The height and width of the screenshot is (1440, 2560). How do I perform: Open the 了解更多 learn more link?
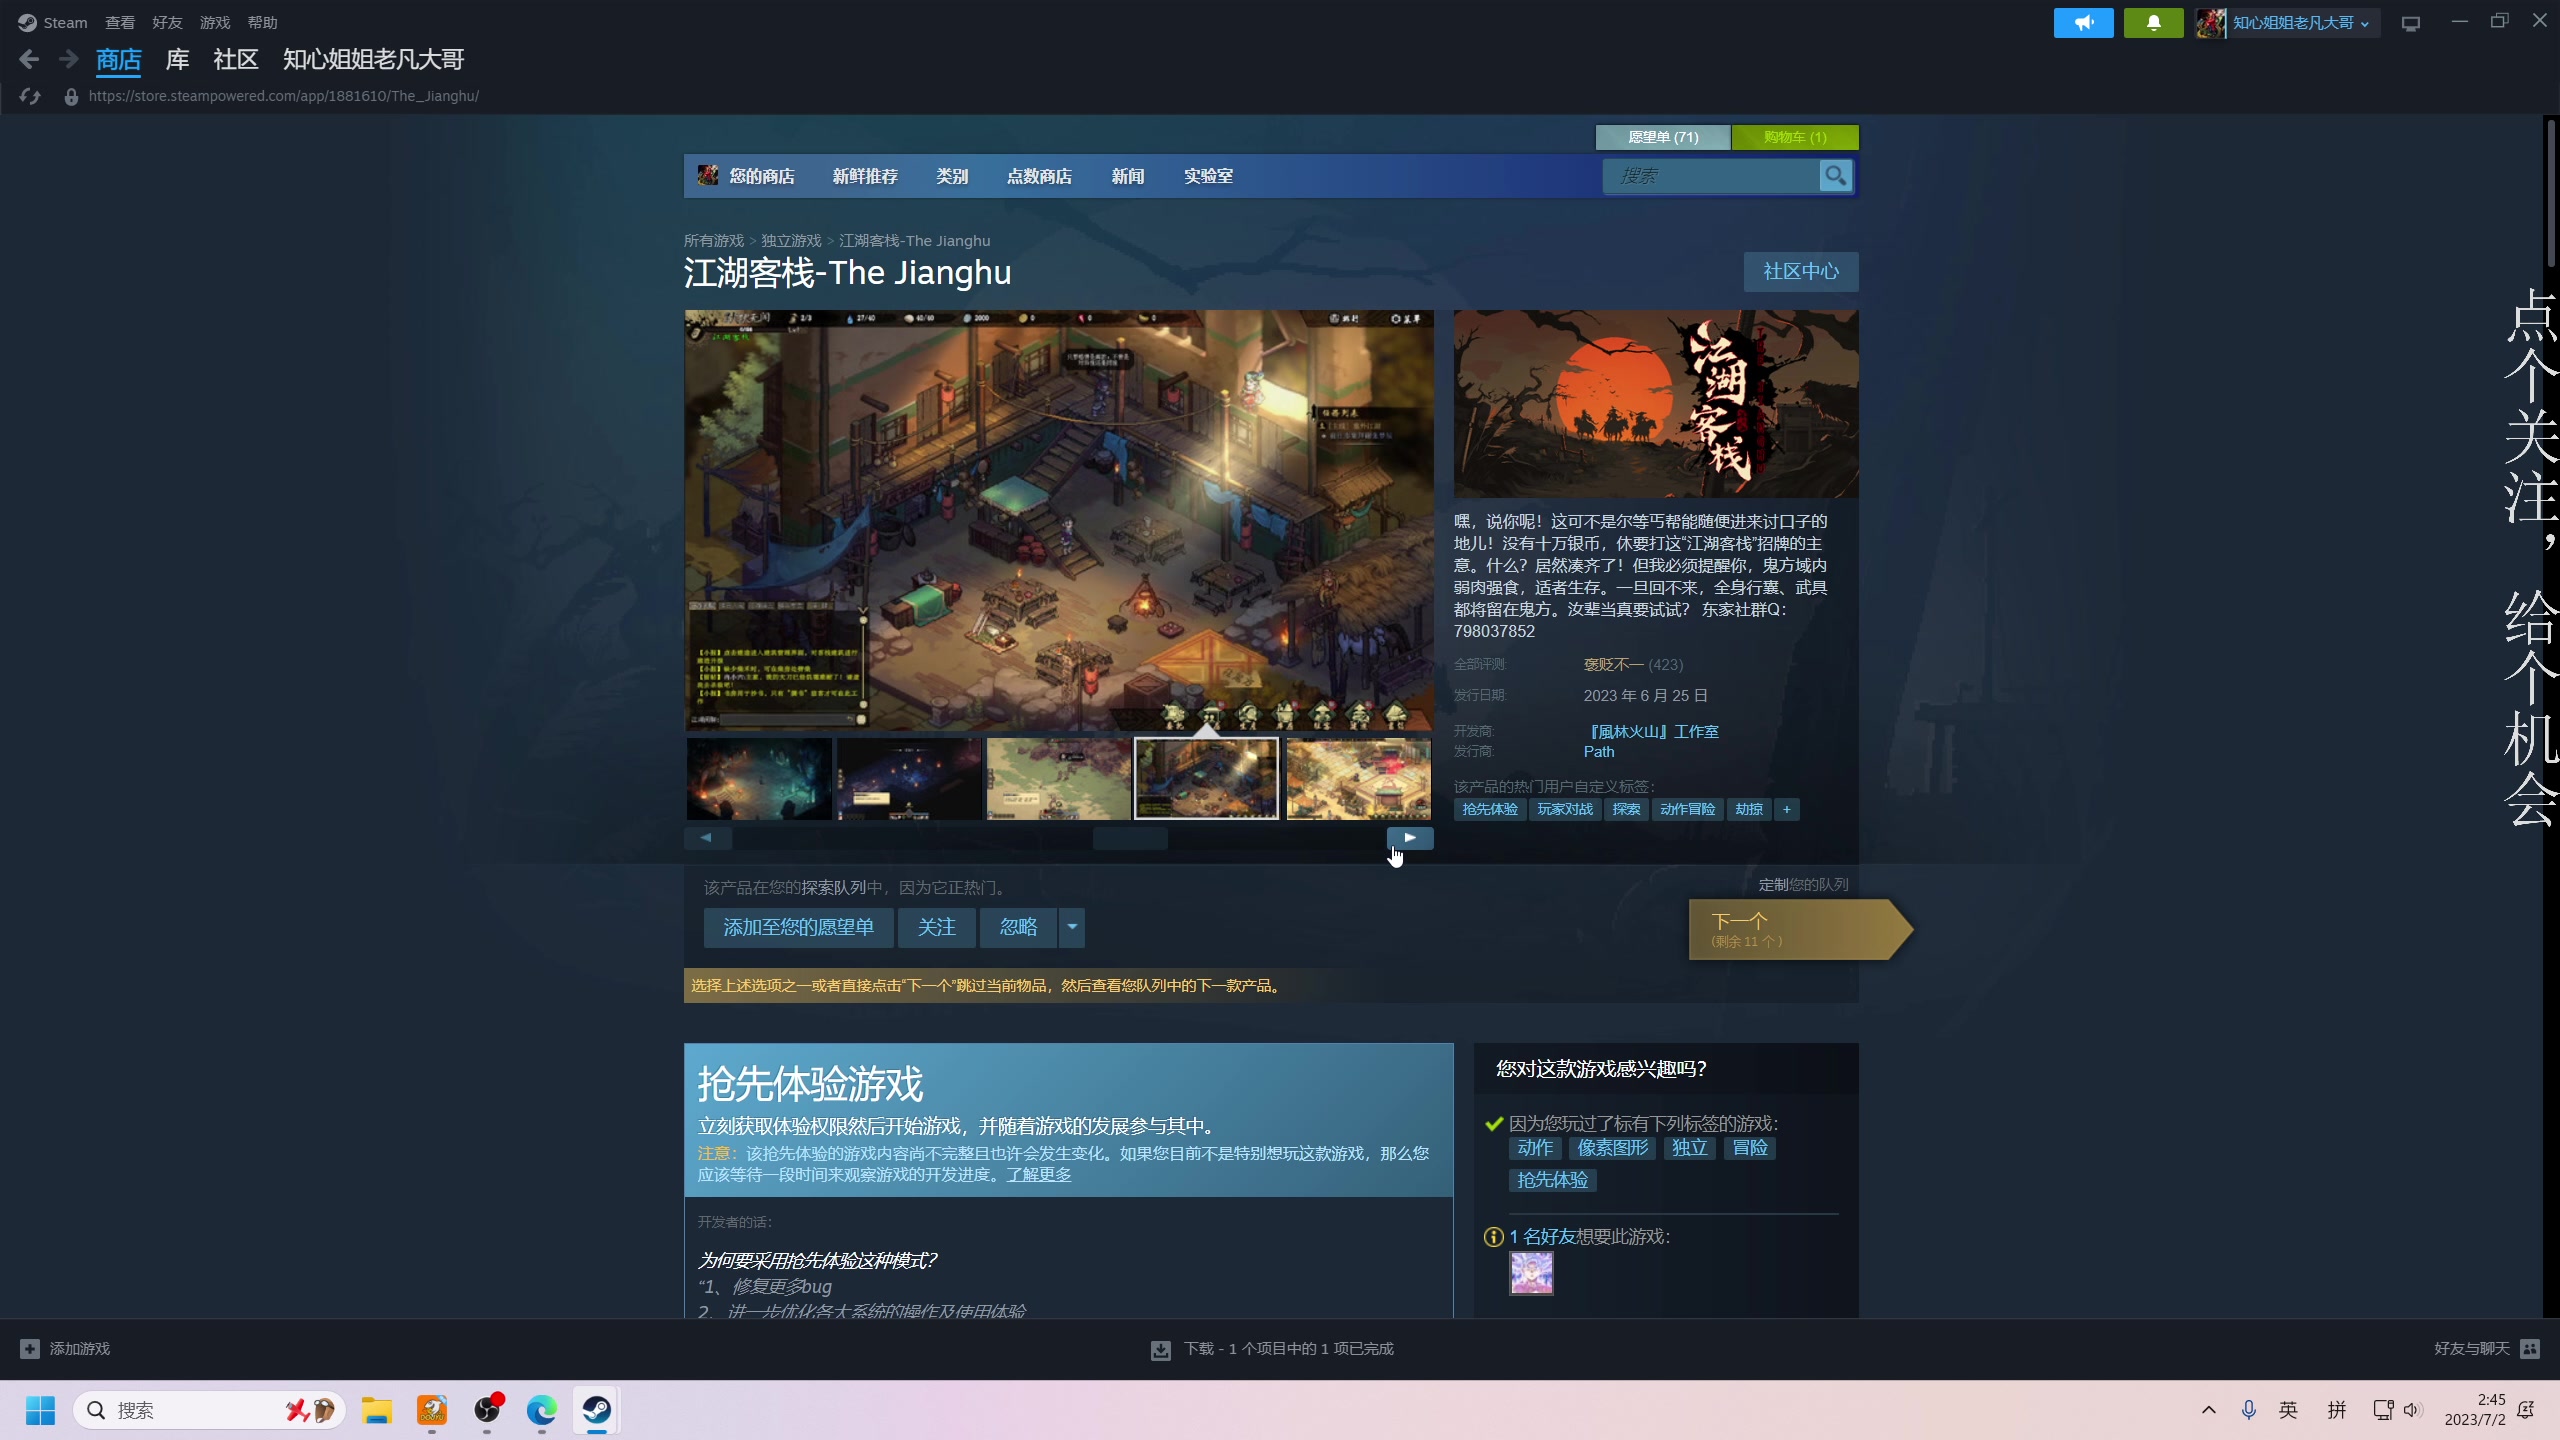[1038, 1175]
